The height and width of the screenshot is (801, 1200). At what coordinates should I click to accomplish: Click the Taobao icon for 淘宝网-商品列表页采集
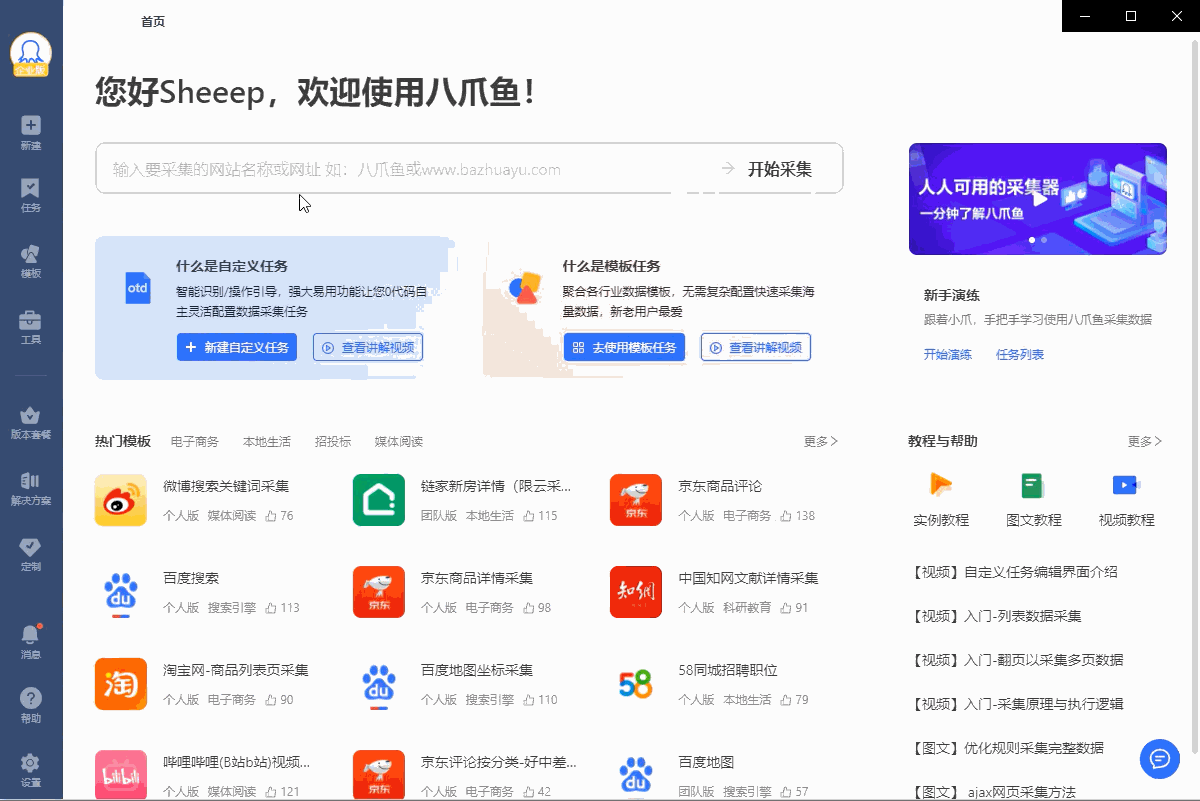coord(121,684)
